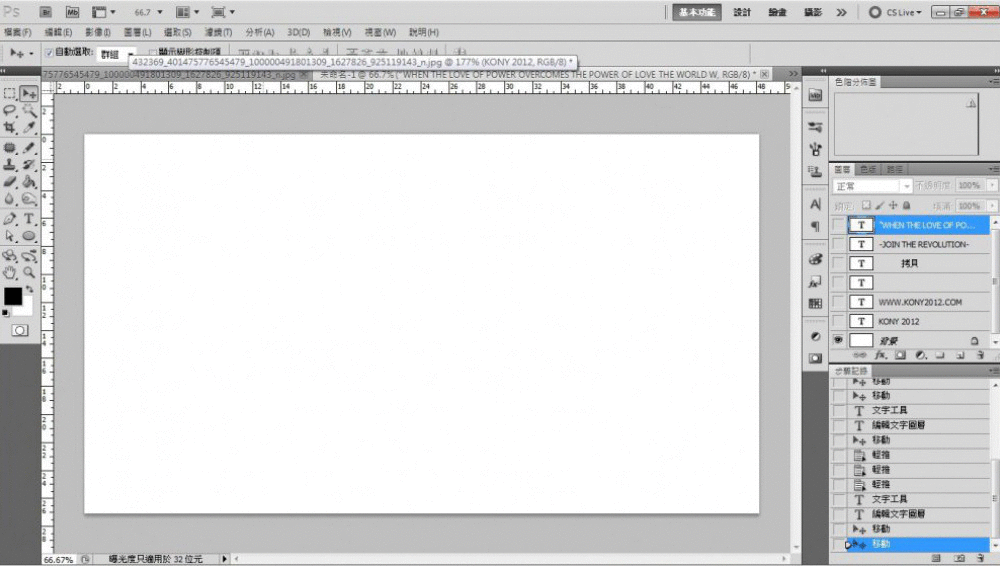Open the 影像(I) menu
The image size is (1000, 566).
tap(97, 33)
